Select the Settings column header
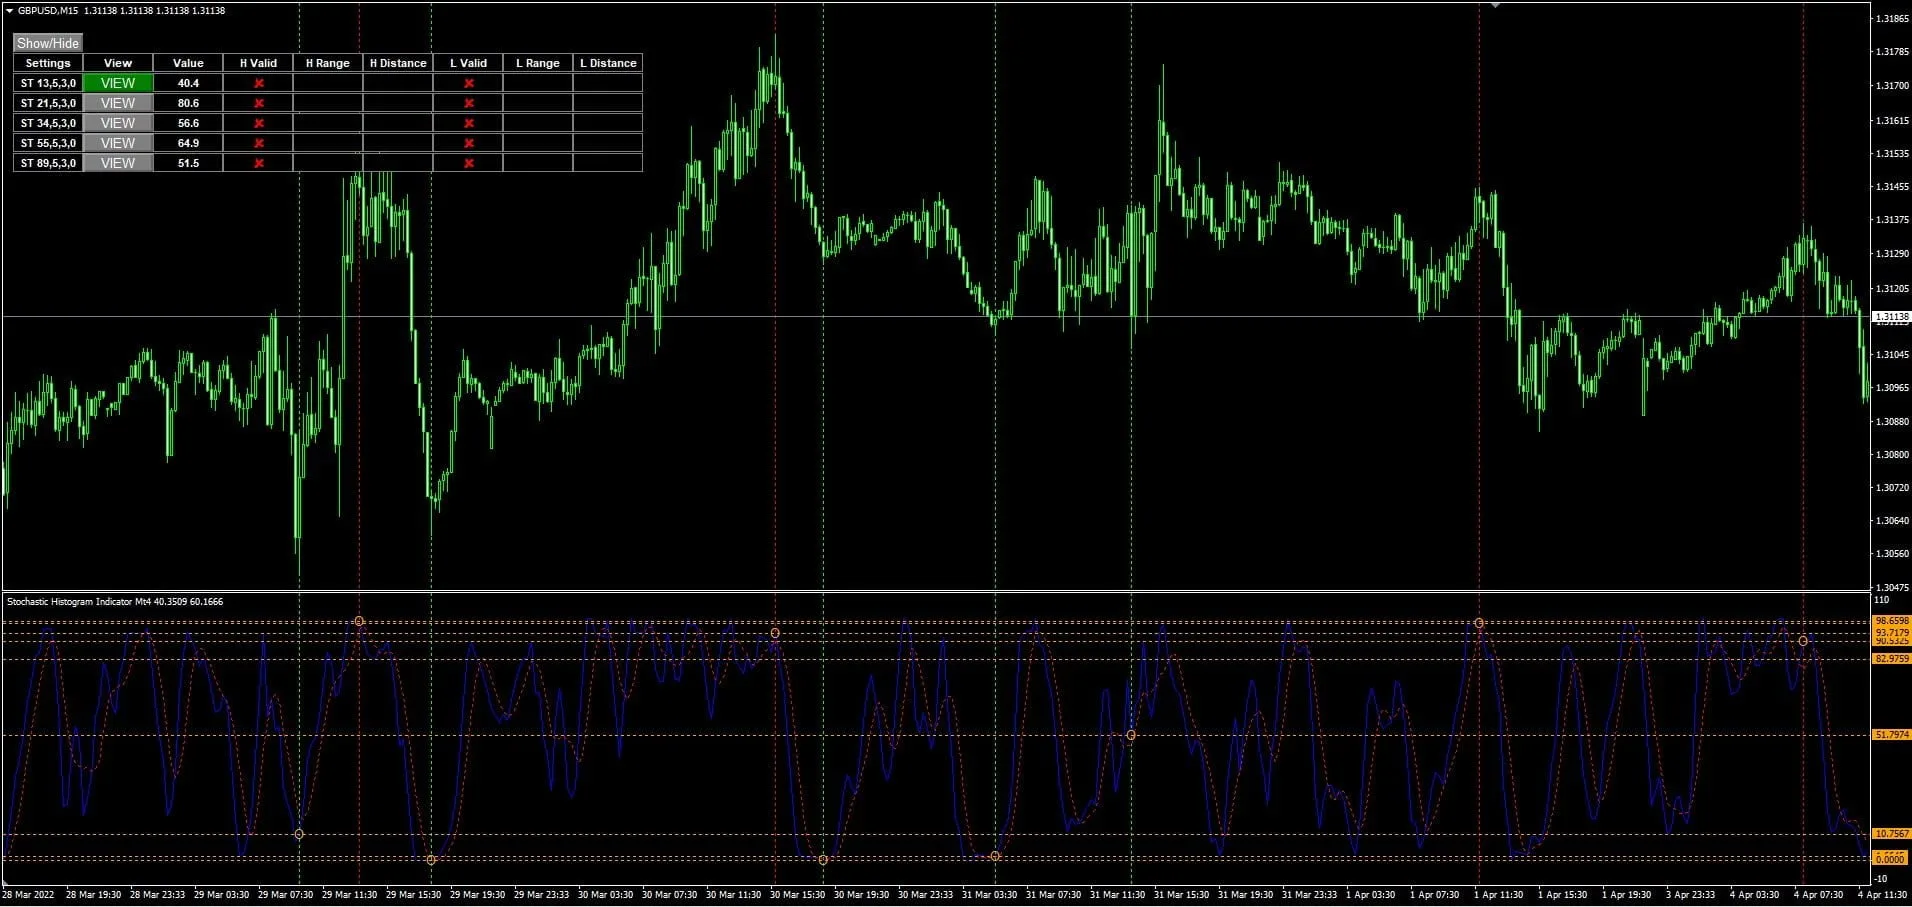 click(47, 63)
